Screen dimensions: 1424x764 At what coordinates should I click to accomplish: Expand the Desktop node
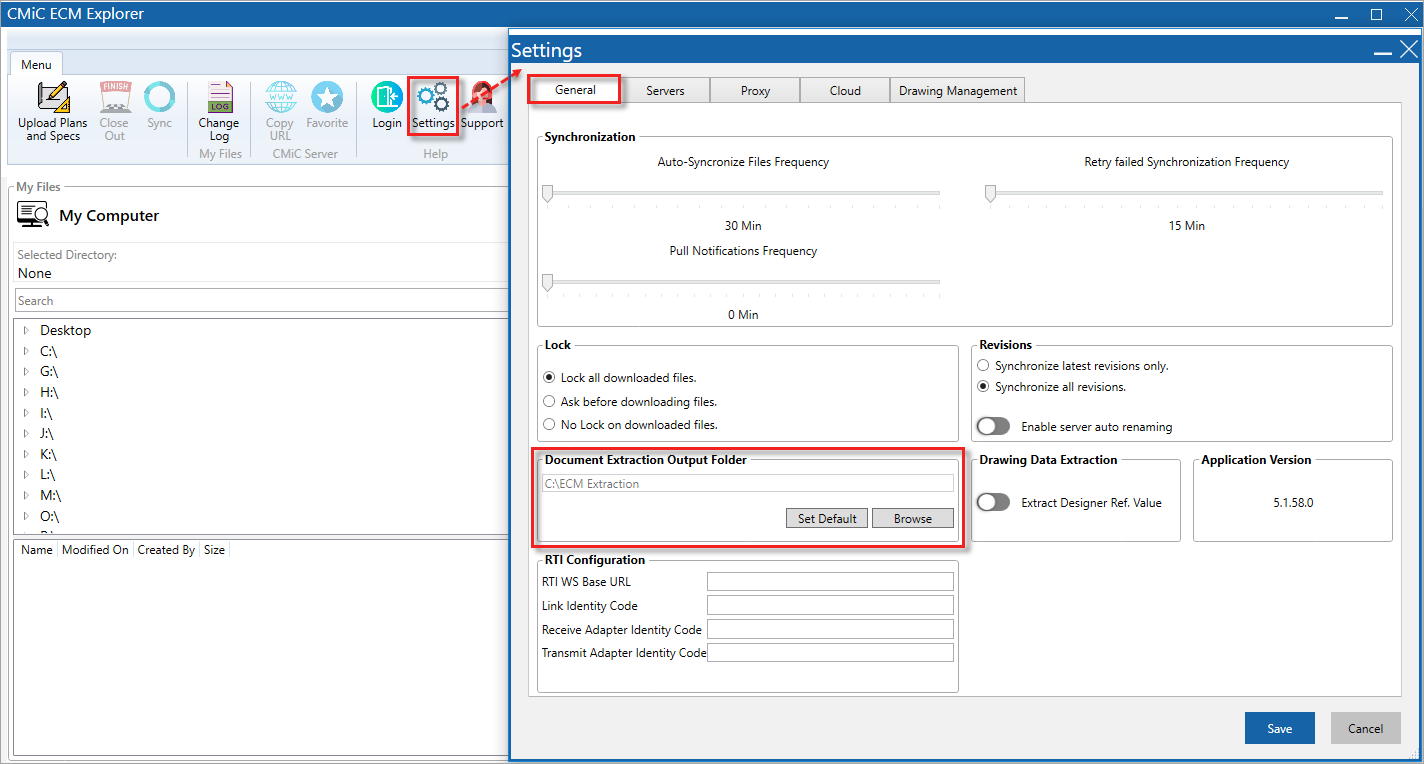point(27,330)
